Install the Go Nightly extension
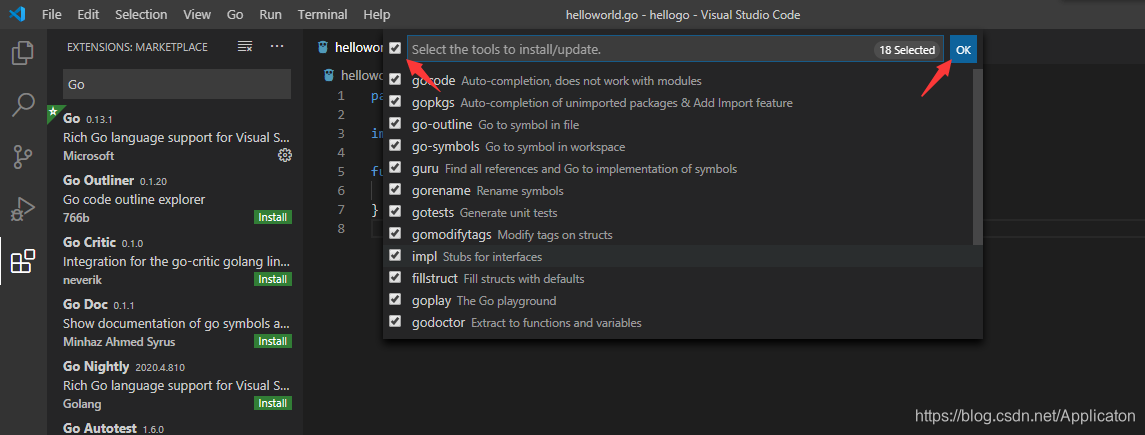Image resolution: width=1145 pixels, height=435 pixels. pos(273,404)
